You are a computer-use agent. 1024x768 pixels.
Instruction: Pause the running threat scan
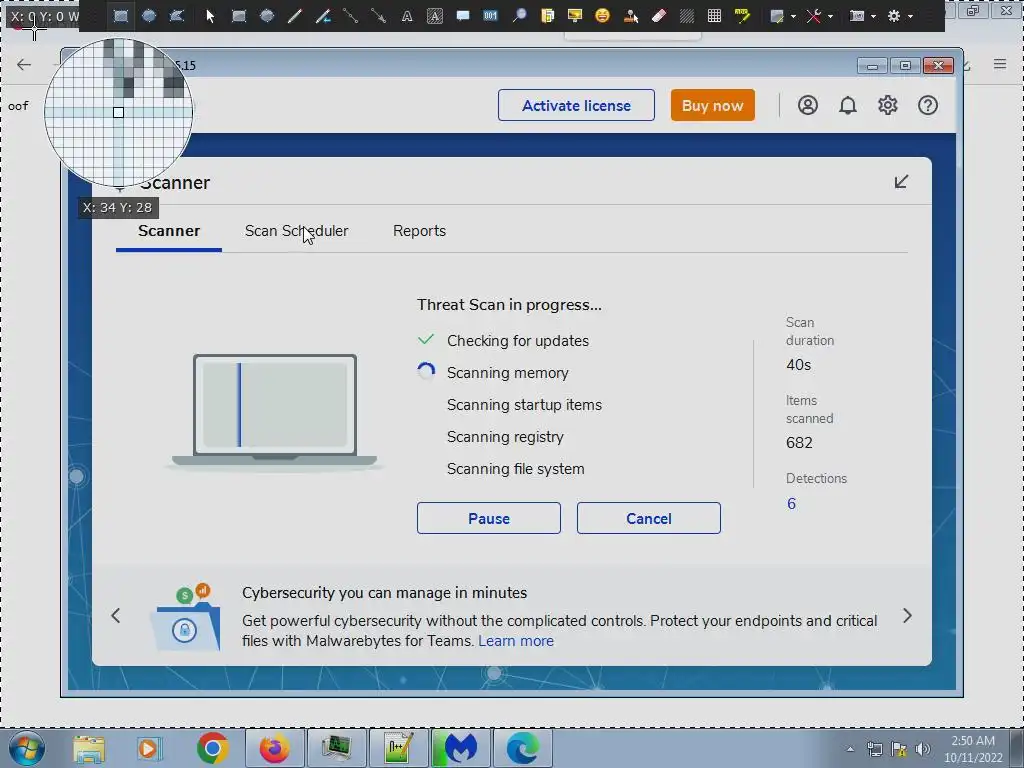(488, 519)
